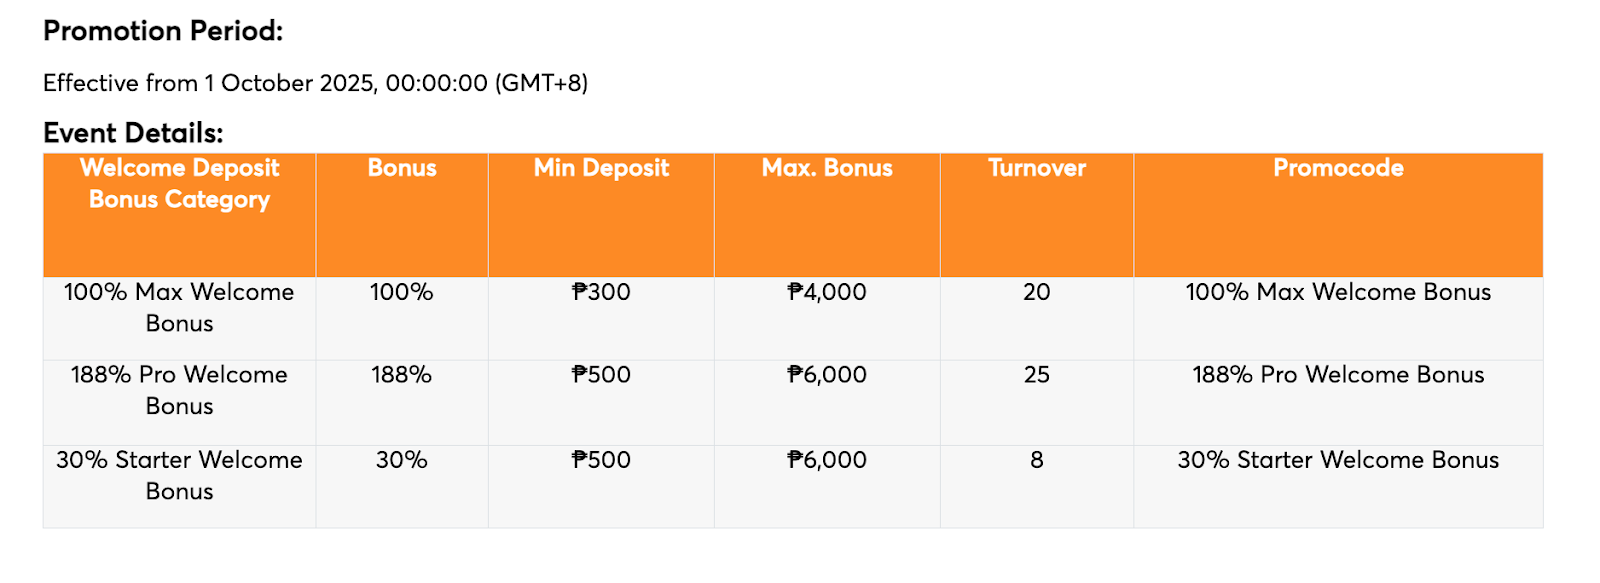Click the Promotion Period heading
The width and height of the screenshot is (1600, 583).
click(163, 31)
